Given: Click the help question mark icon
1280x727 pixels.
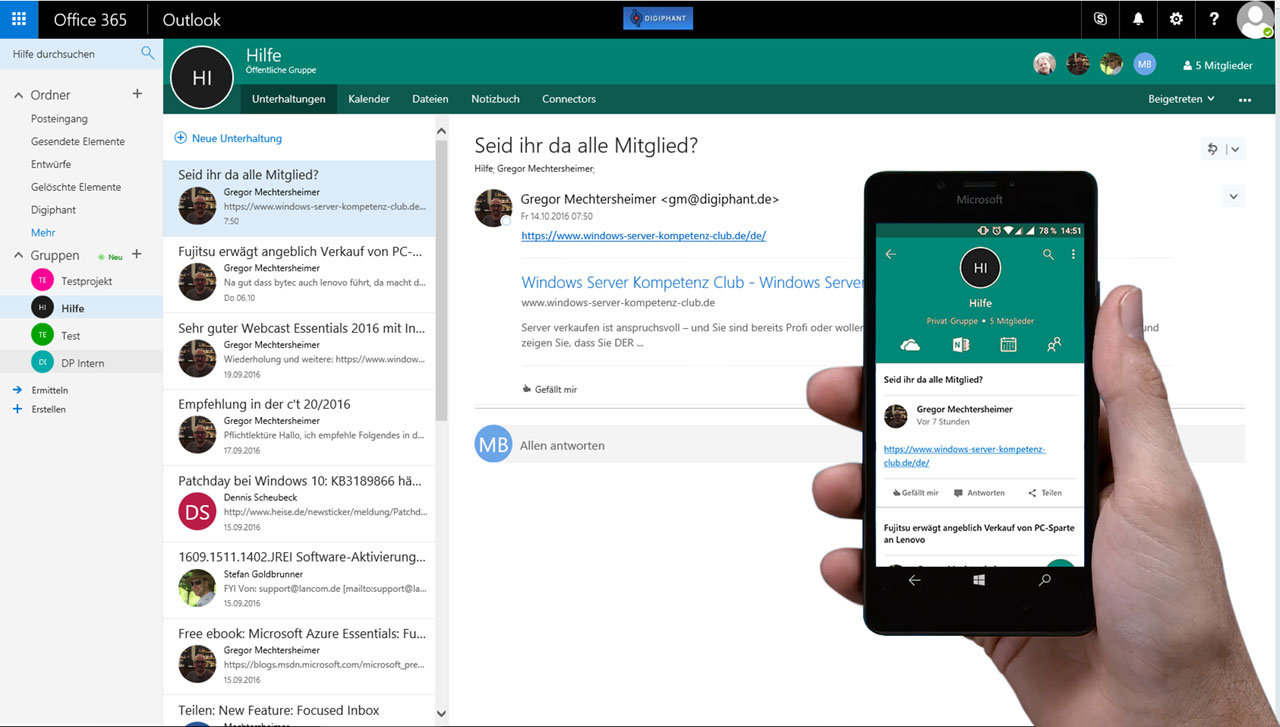Looking at the screenshot, I should click(x=1214, y=19).
